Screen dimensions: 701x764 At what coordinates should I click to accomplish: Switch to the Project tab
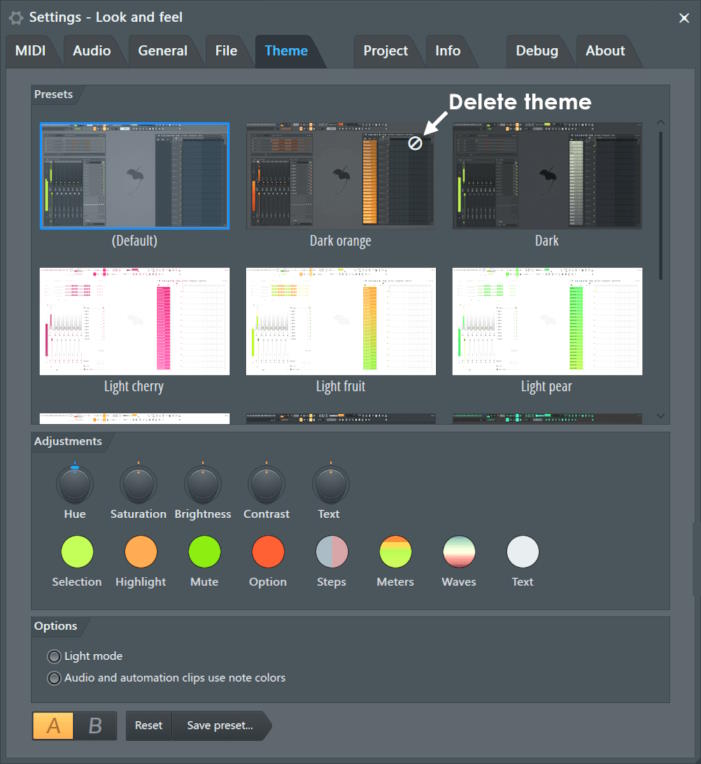click(385, 51)
